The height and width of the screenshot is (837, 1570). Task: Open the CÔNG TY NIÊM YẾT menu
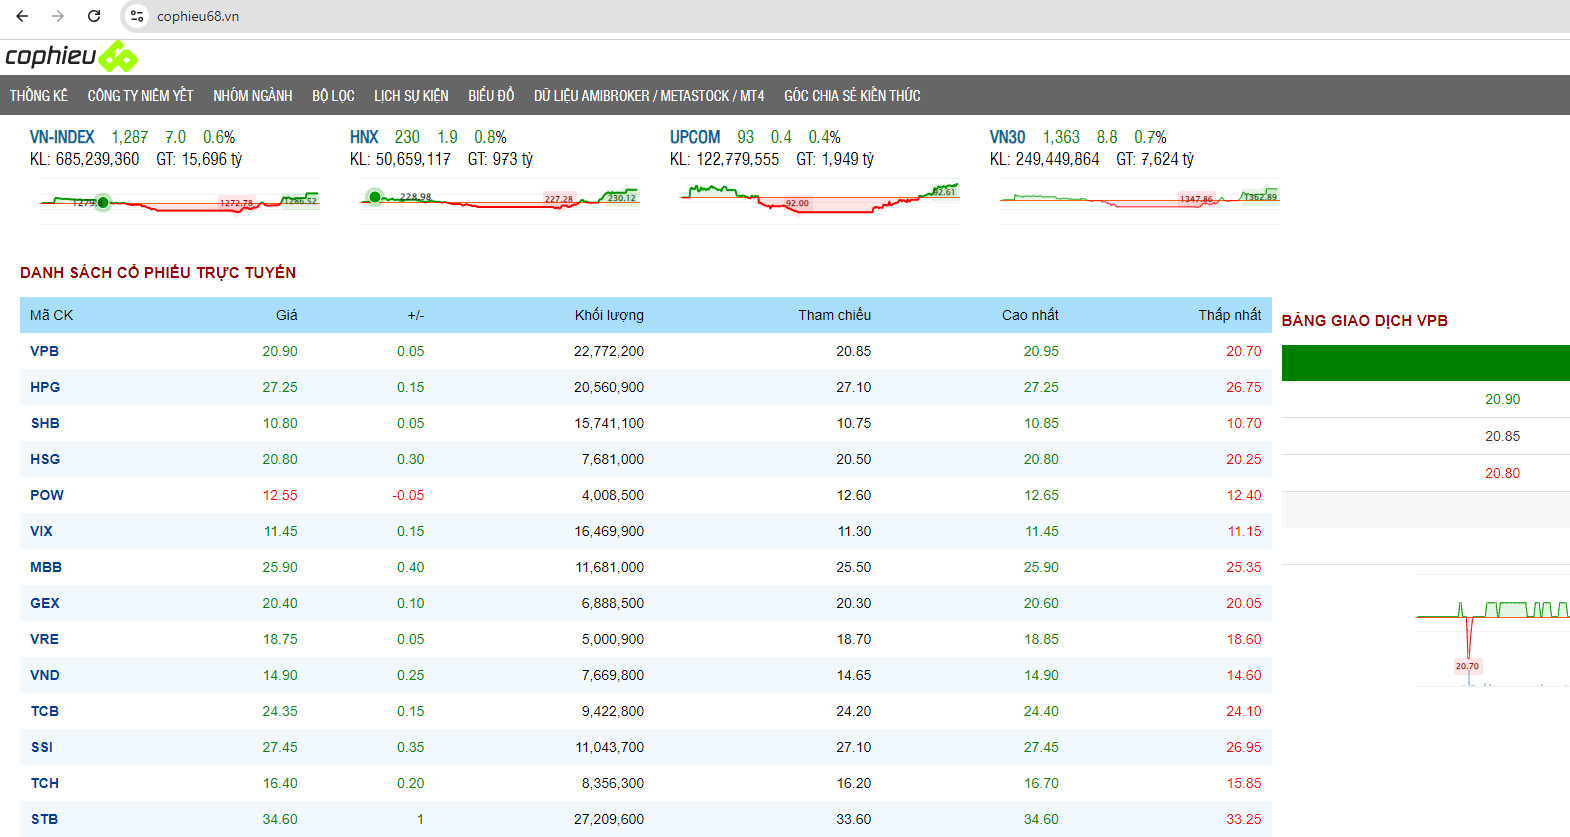140,96
